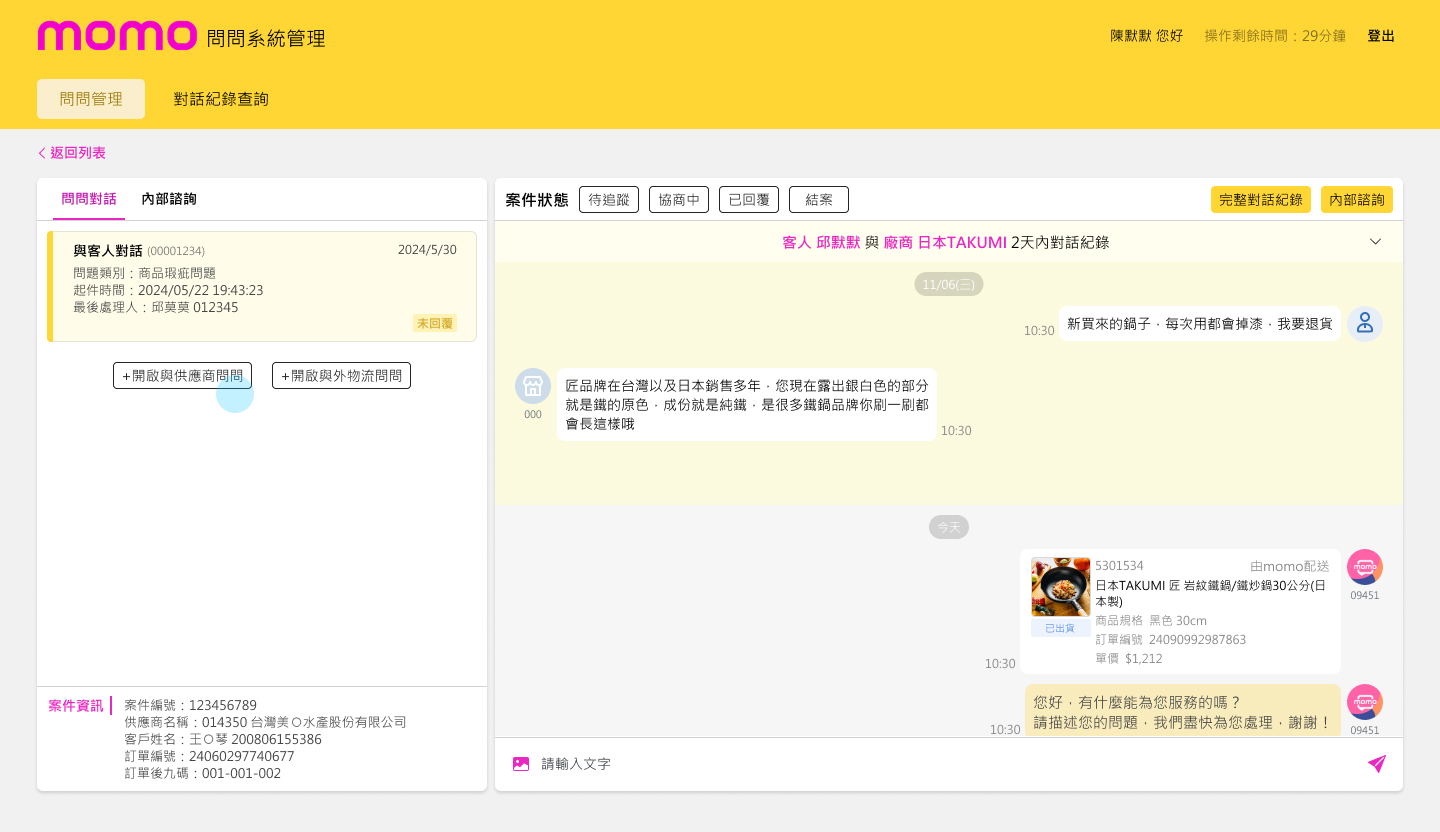Click 訂單編號：24060297740677 in case info
This screenshot has height=832, width=1440.
tap(210, 756)
